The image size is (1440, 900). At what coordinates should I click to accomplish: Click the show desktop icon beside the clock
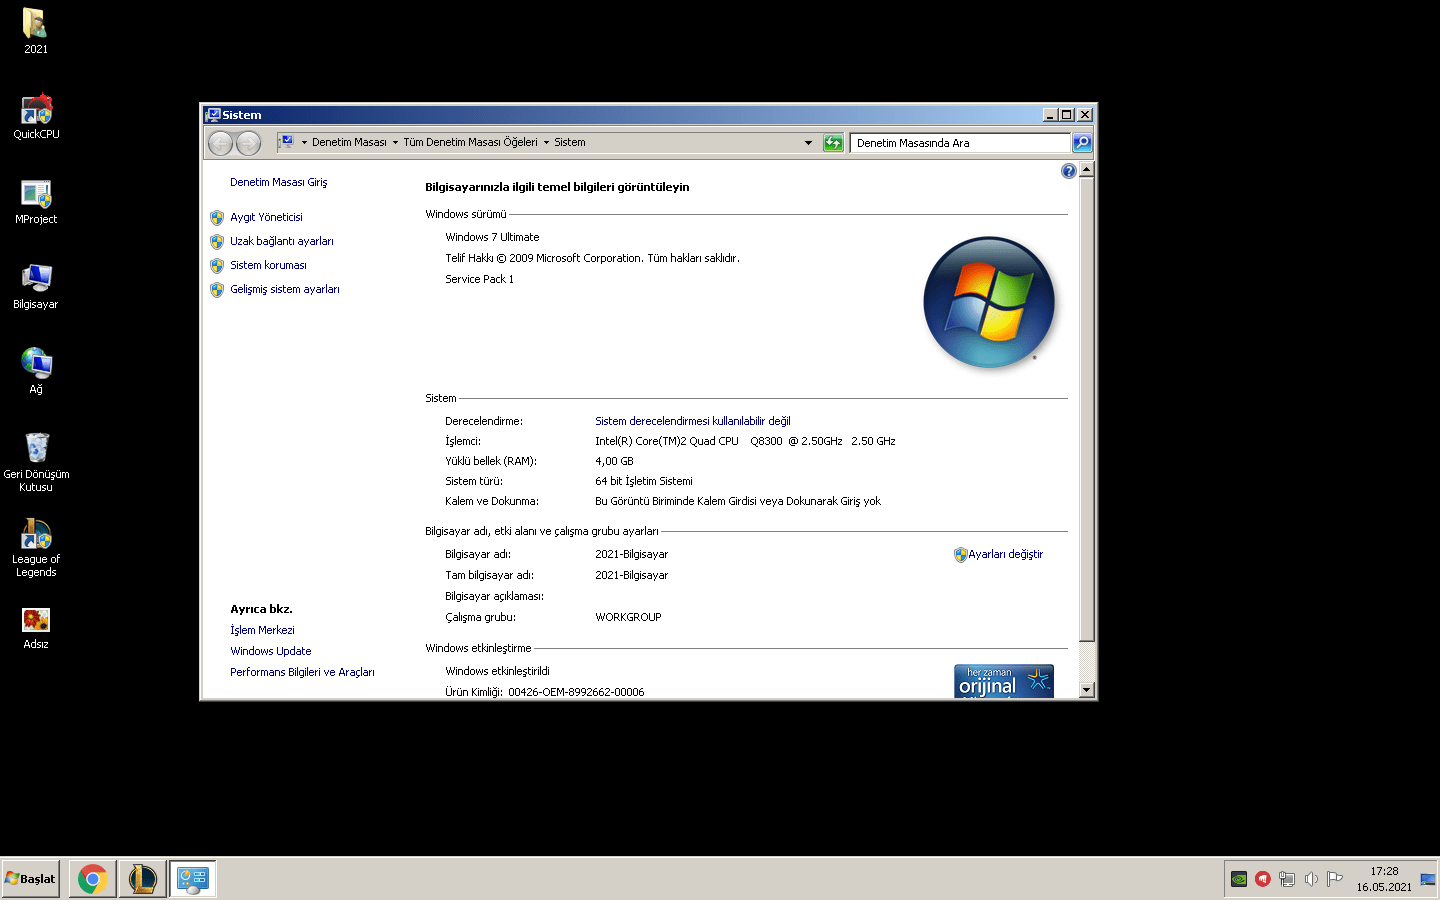[1428, 879]
